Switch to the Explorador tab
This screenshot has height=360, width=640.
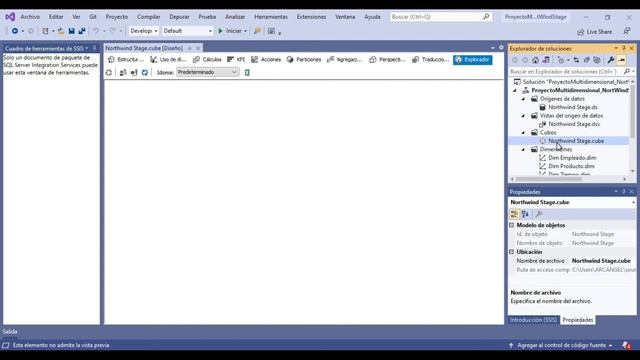pyautogui.click(x=473, y=60)
